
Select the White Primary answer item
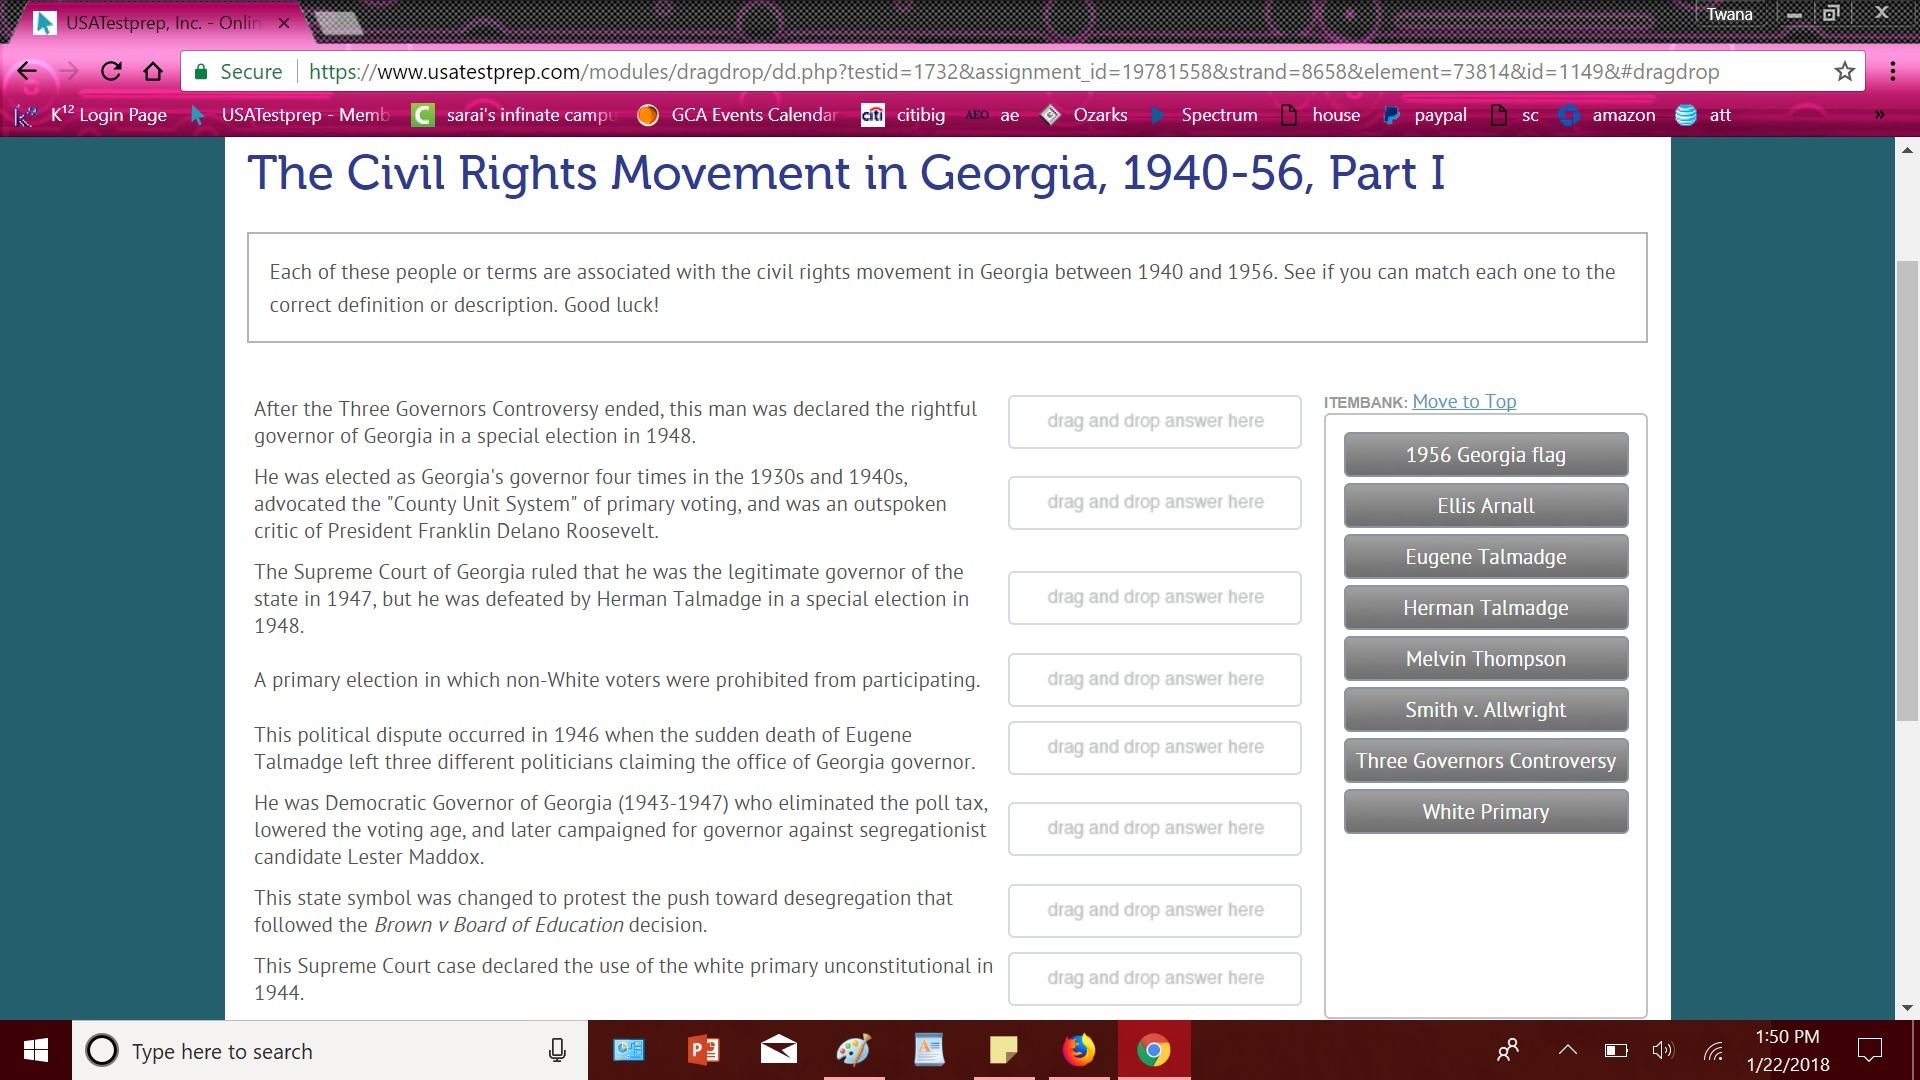pyautogui.click(x=1485, y=812)
